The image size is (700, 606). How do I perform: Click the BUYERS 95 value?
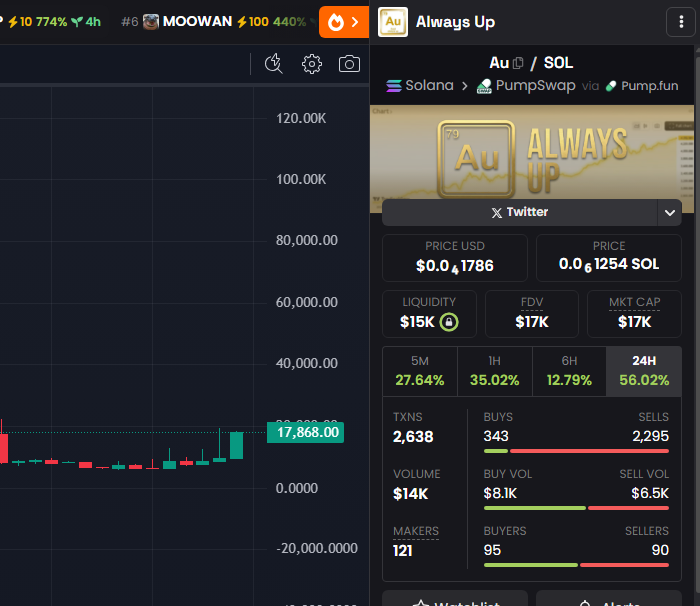(x=492, y=550)
